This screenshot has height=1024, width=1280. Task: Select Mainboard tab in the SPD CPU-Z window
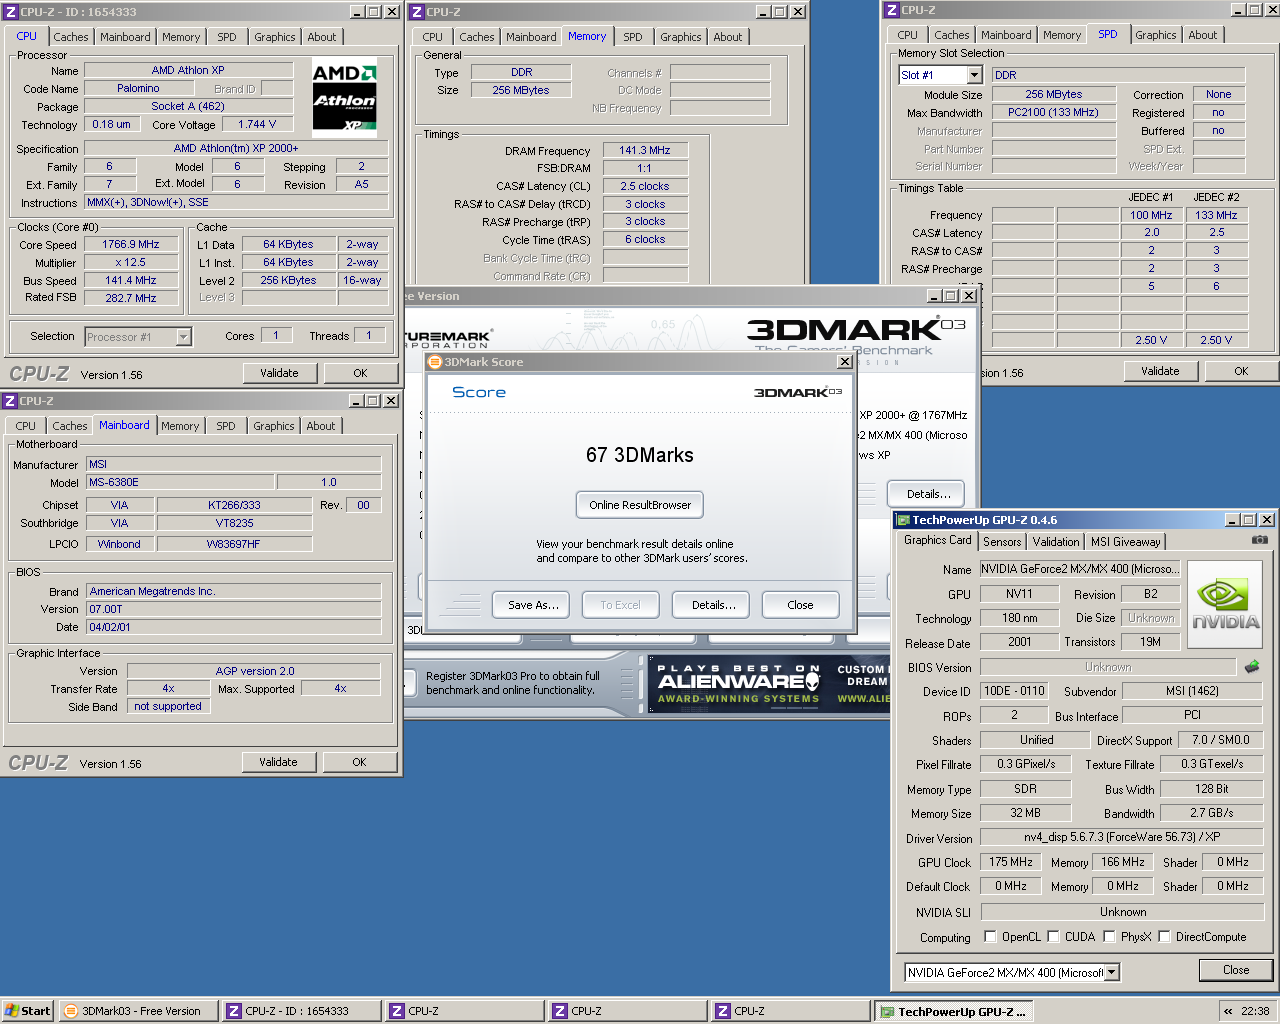click(x=1006, y=35)
